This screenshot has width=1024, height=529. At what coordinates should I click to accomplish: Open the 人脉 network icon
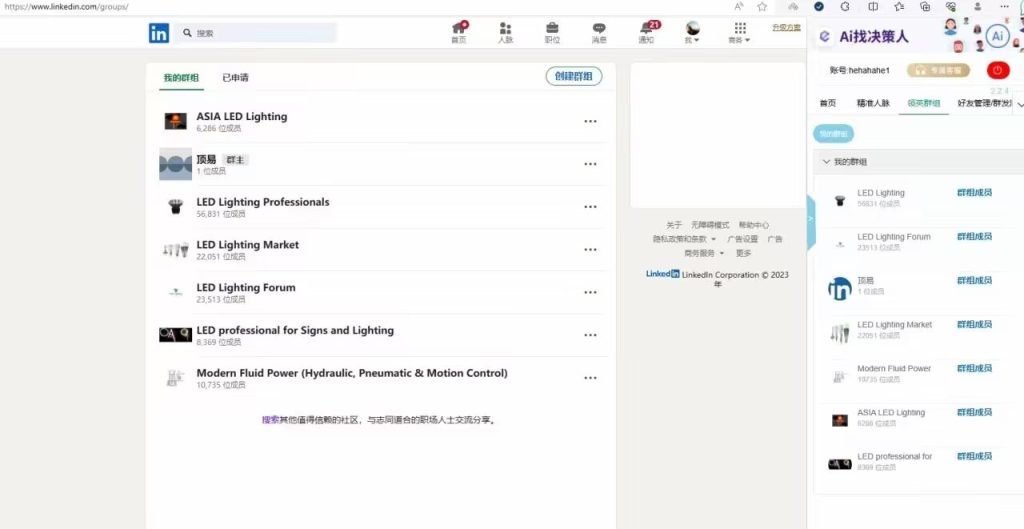(x=506, y=32)
